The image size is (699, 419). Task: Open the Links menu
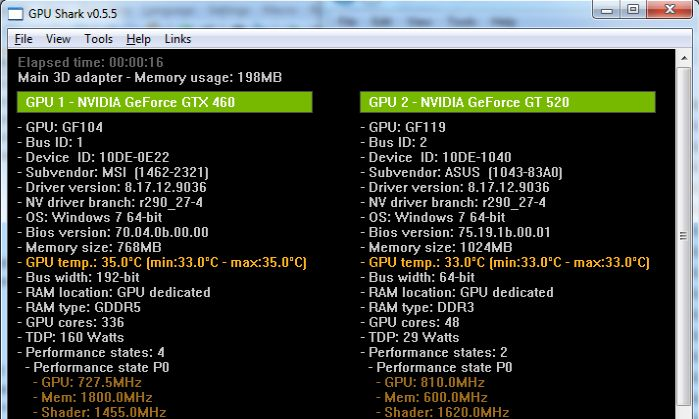pyautogui.click(x=178, y=39)
